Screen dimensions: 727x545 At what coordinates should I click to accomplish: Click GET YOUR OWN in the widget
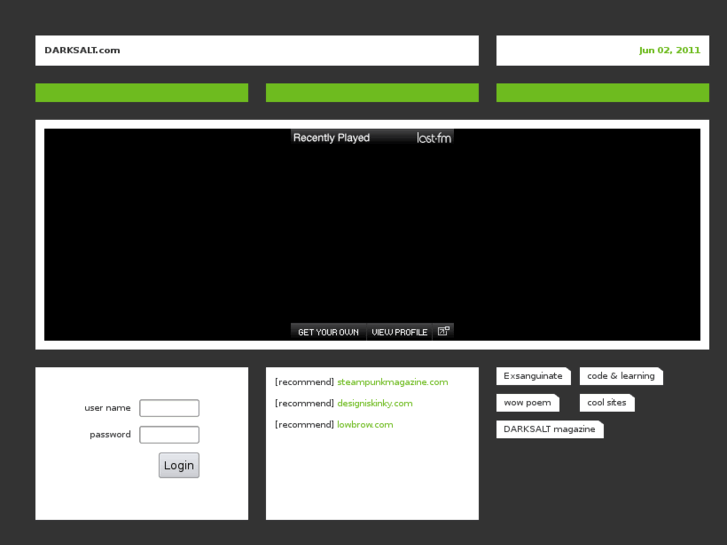[x=328, y=332]
